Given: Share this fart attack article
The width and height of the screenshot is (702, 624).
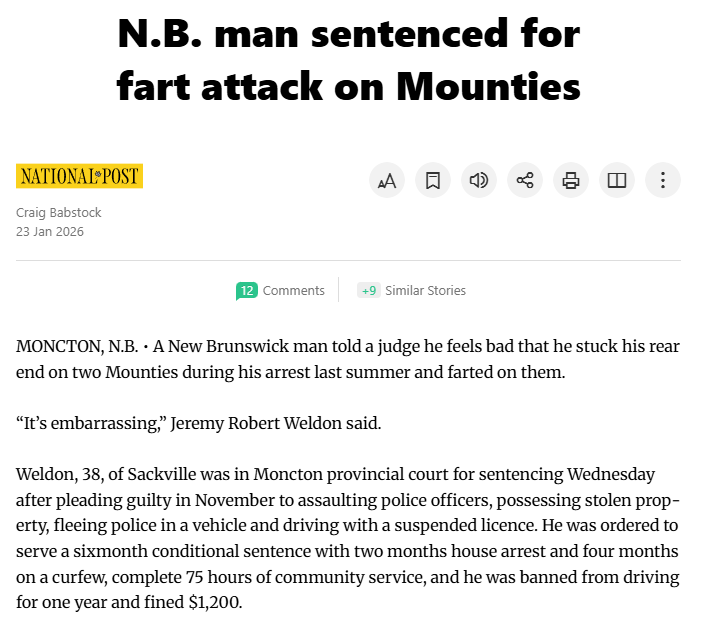Looking at the screenshot, I should [525, 181].
